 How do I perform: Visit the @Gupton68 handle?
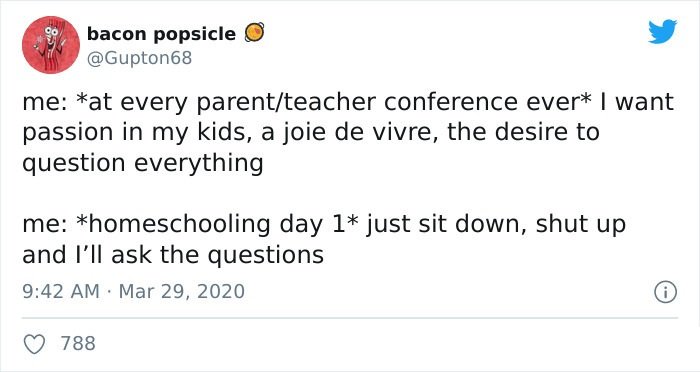click(139, 58)
